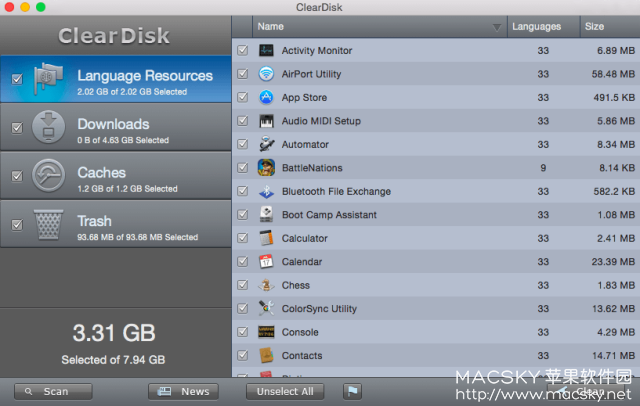Uncheck the Language Resources category checkbox
This screenshot has width=640, height=406.
coord(17,79)
